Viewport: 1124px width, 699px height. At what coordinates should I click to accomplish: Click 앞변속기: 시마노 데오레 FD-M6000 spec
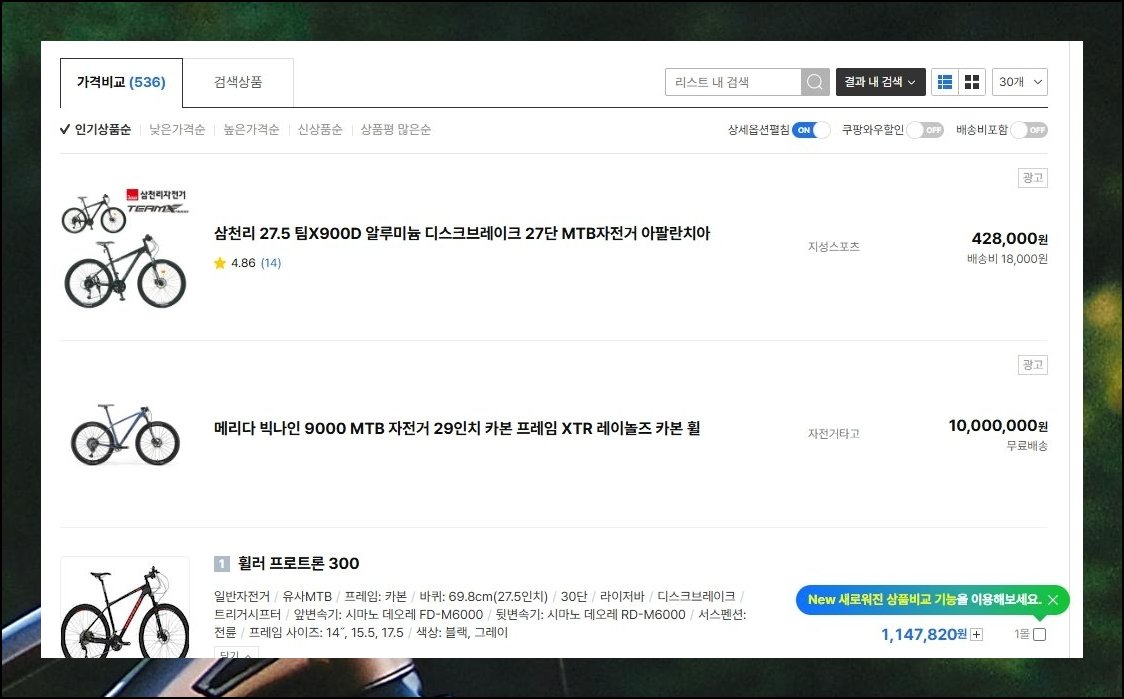click(x=389, y=614)
